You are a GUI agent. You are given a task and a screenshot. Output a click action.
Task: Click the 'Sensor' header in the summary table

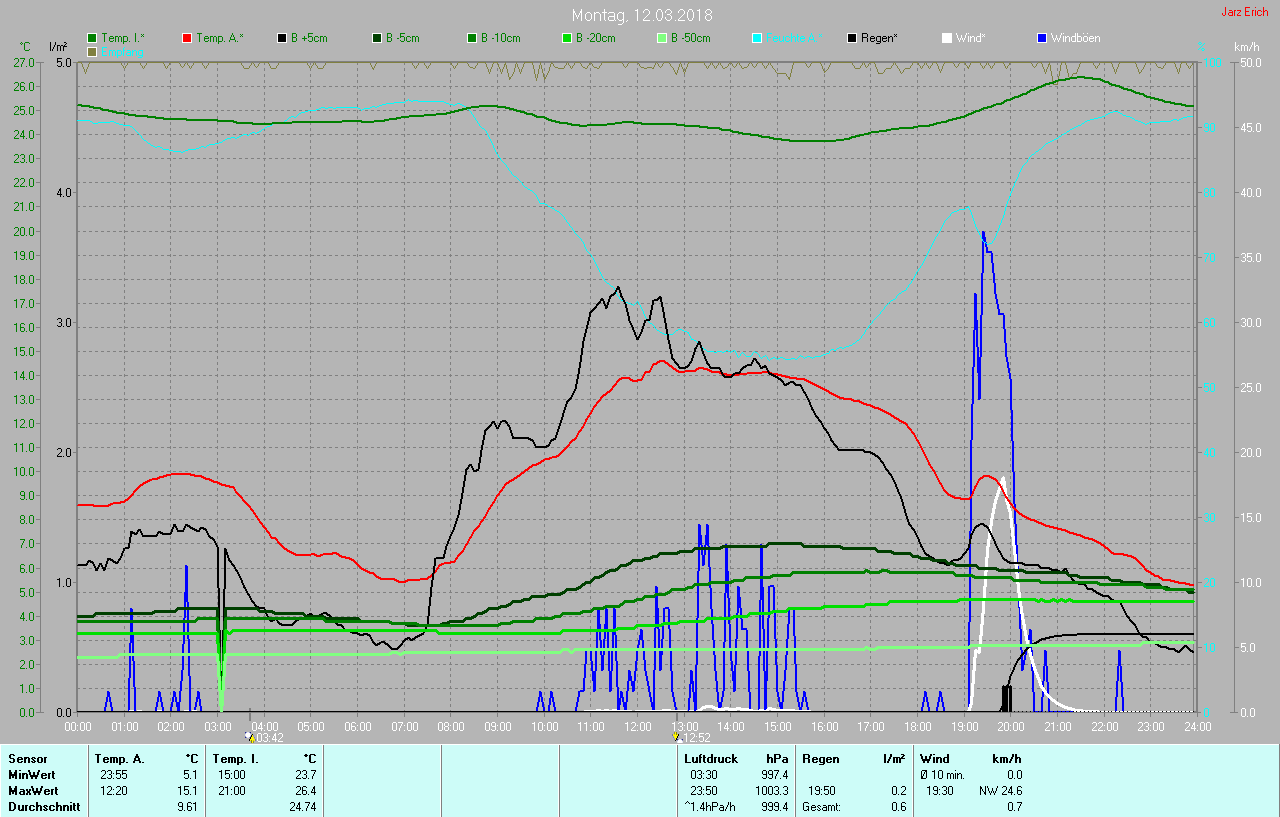[27, 759]
